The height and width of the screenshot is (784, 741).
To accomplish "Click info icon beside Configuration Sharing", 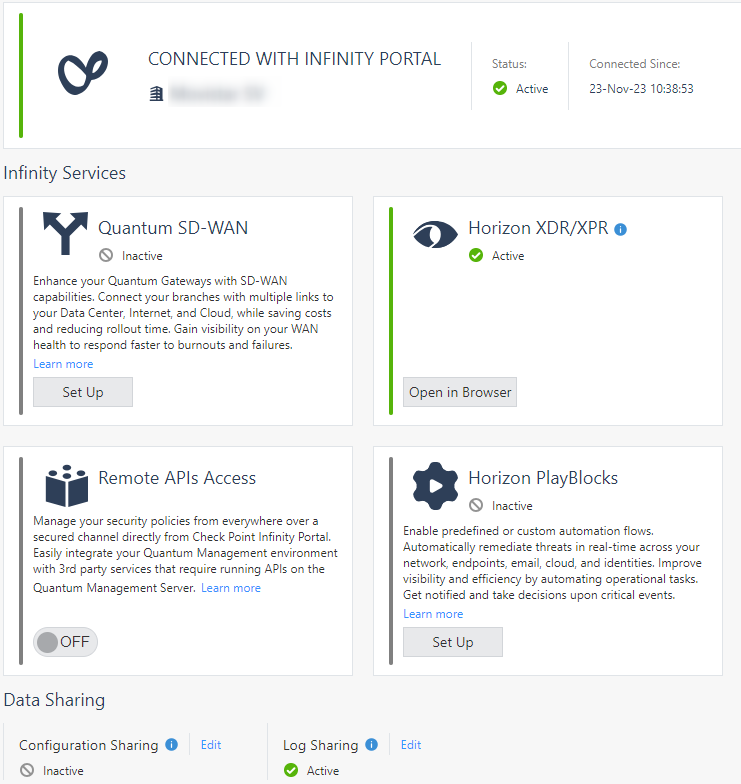I will (x=171, y=745).
